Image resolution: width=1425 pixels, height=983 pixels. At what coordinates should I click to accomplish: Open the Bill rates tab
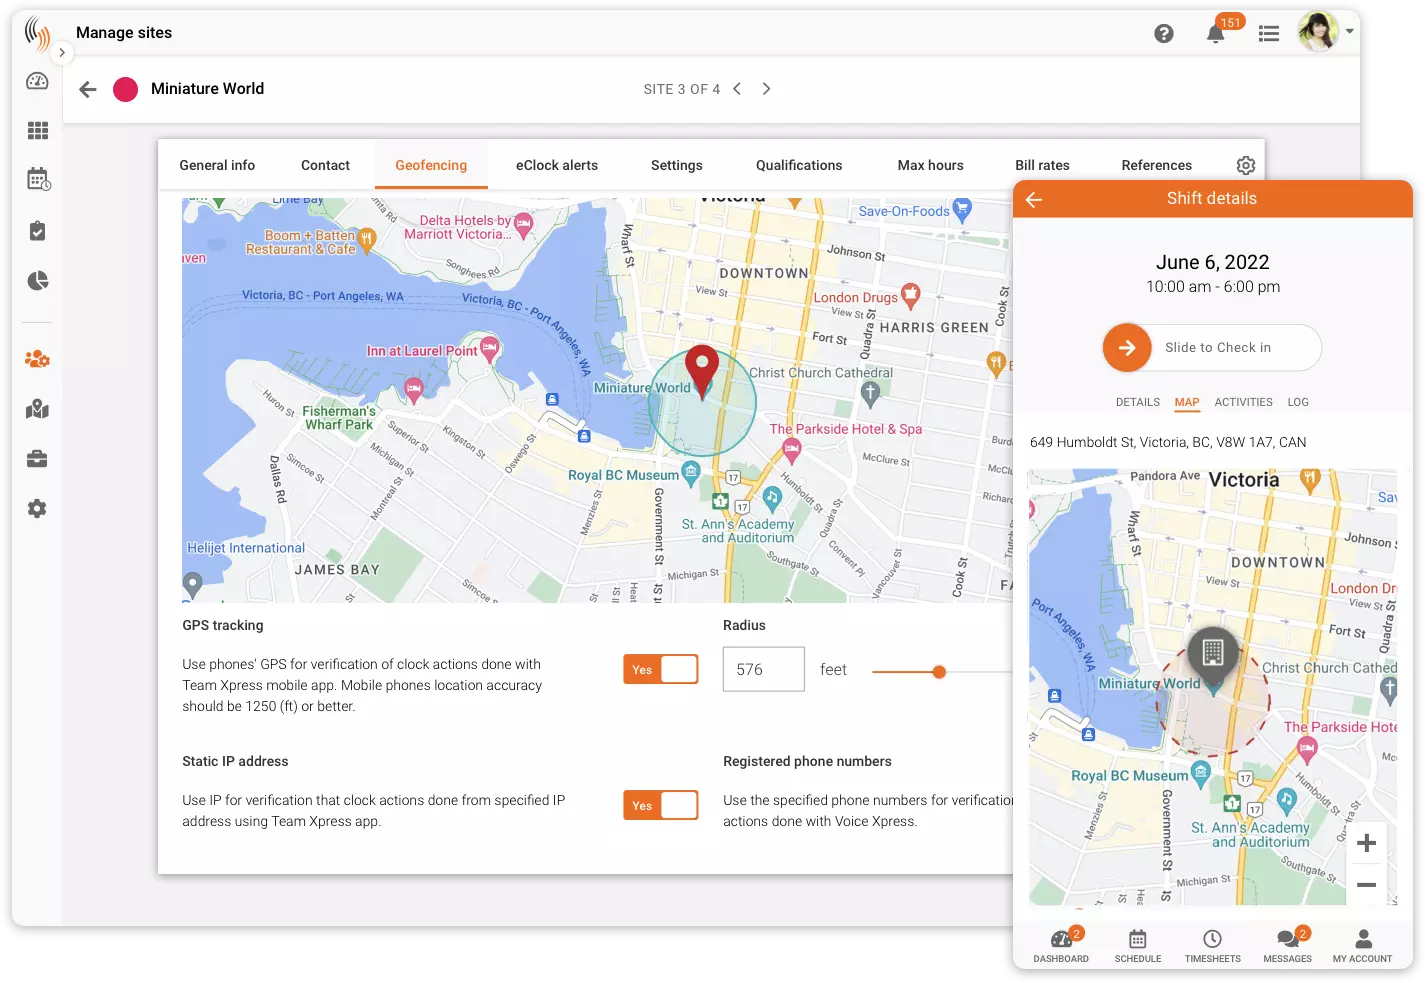1042,165
